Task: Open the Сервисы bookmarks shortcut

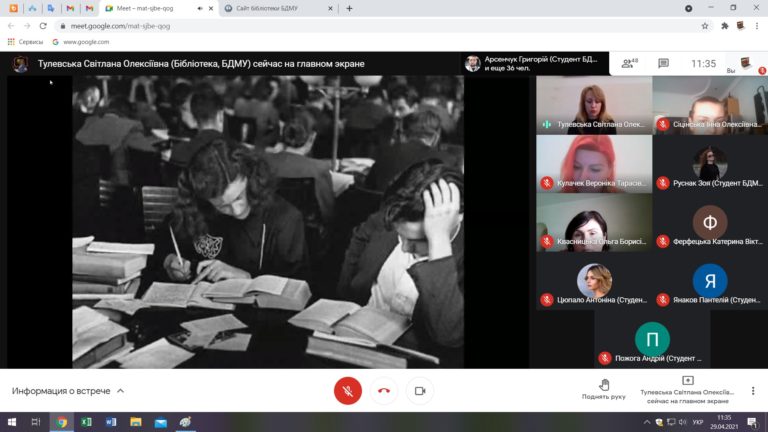Action: (x=27, y=42)
